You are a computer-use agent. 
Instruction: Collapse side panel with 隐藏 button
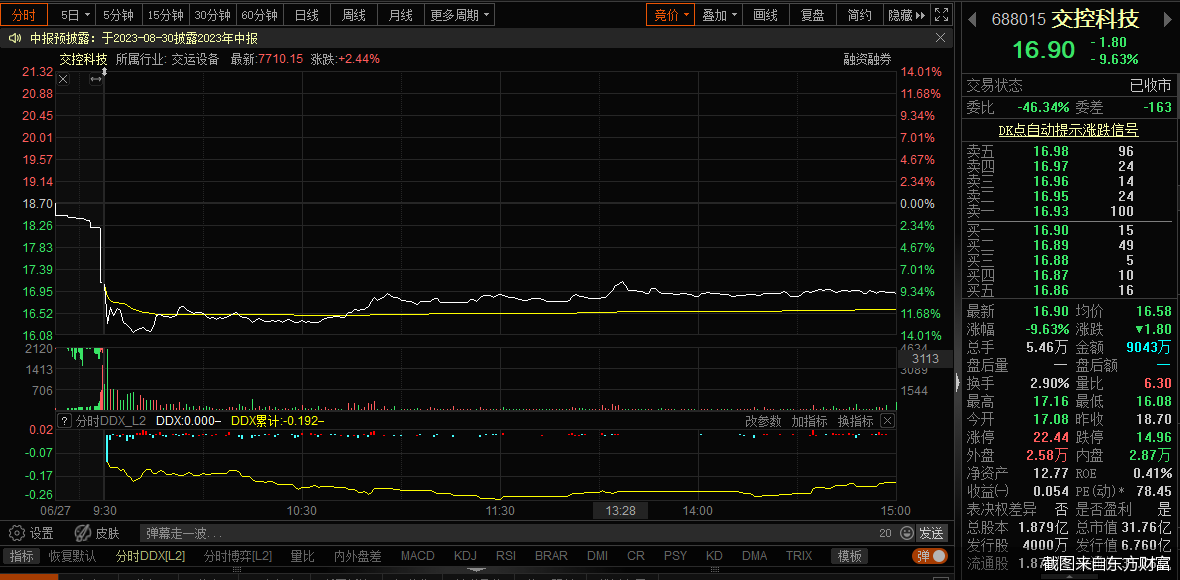tap(905, 15)
